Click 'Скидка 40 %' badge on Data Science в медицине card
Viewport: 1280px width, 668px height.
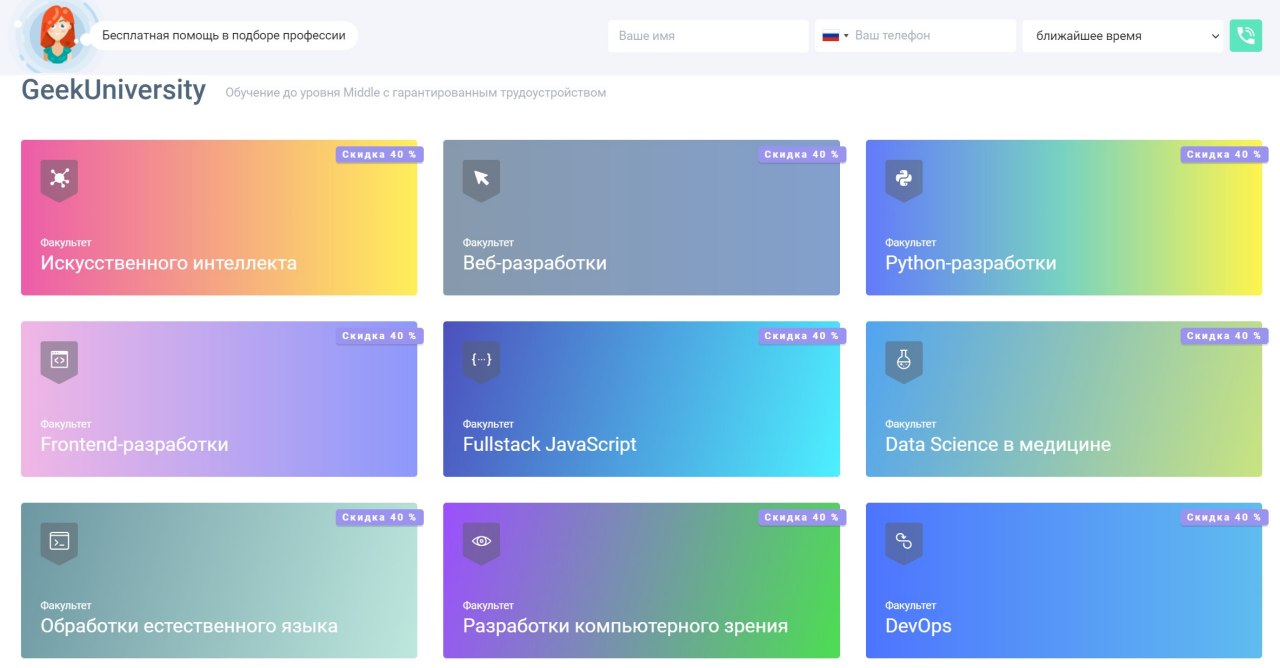[1224, 336]
